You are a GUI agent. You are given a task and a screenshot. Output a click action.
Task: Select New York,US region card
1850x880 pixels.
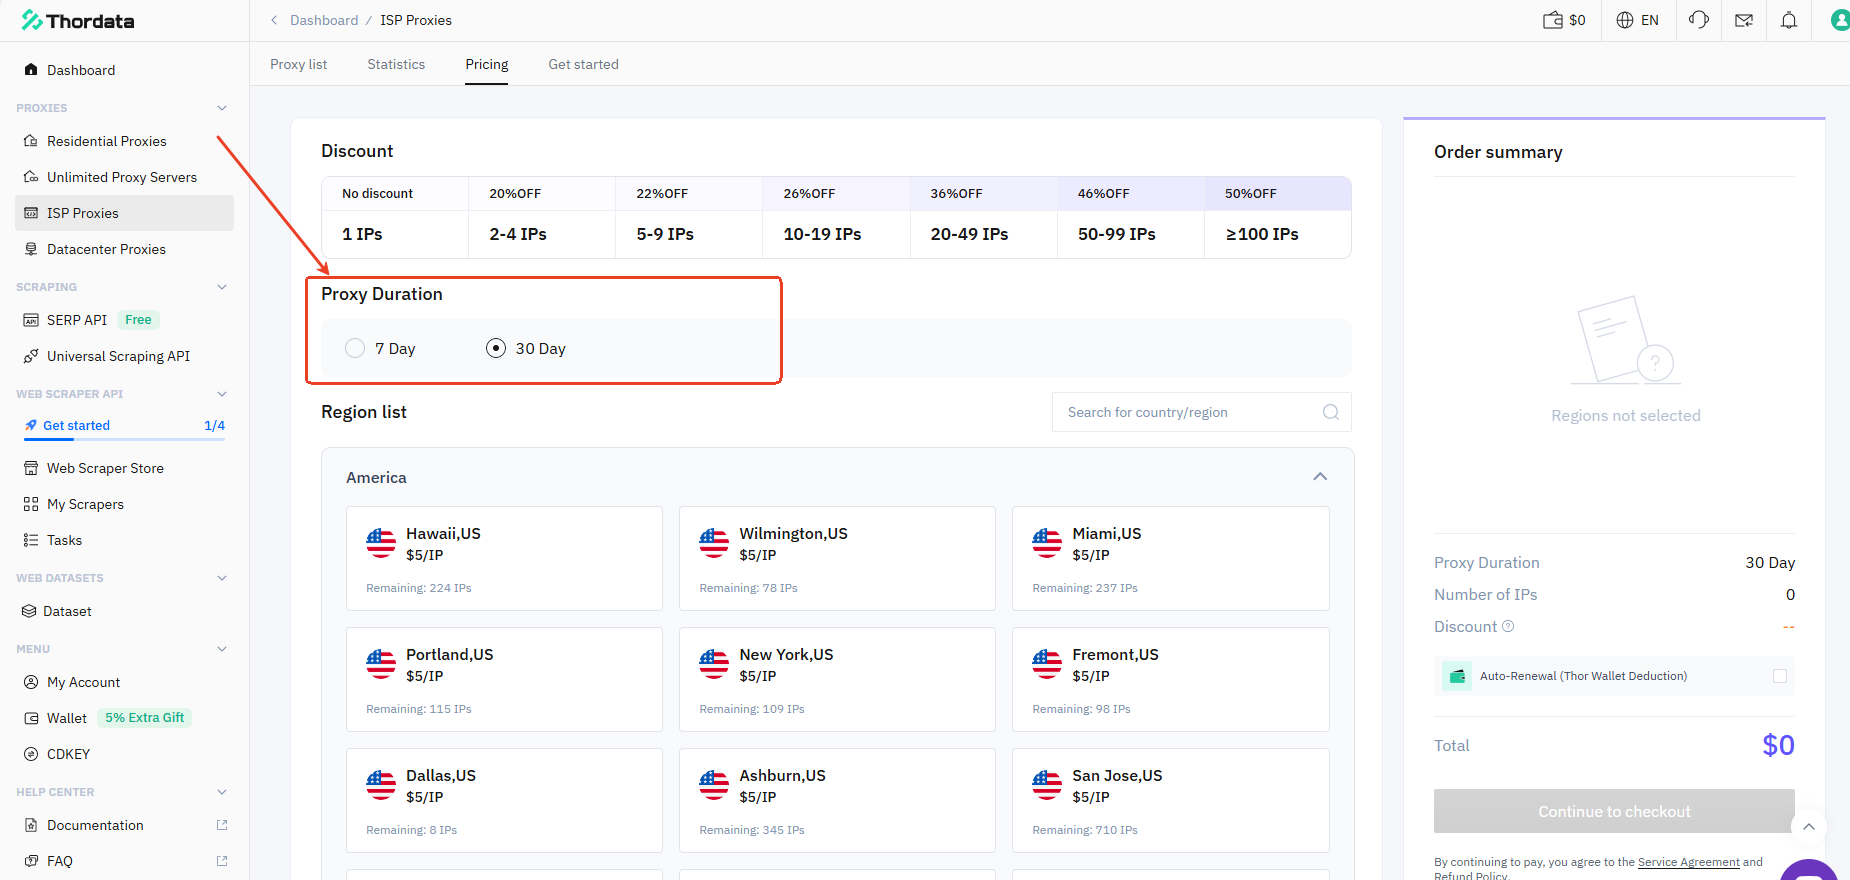[837, 679]
